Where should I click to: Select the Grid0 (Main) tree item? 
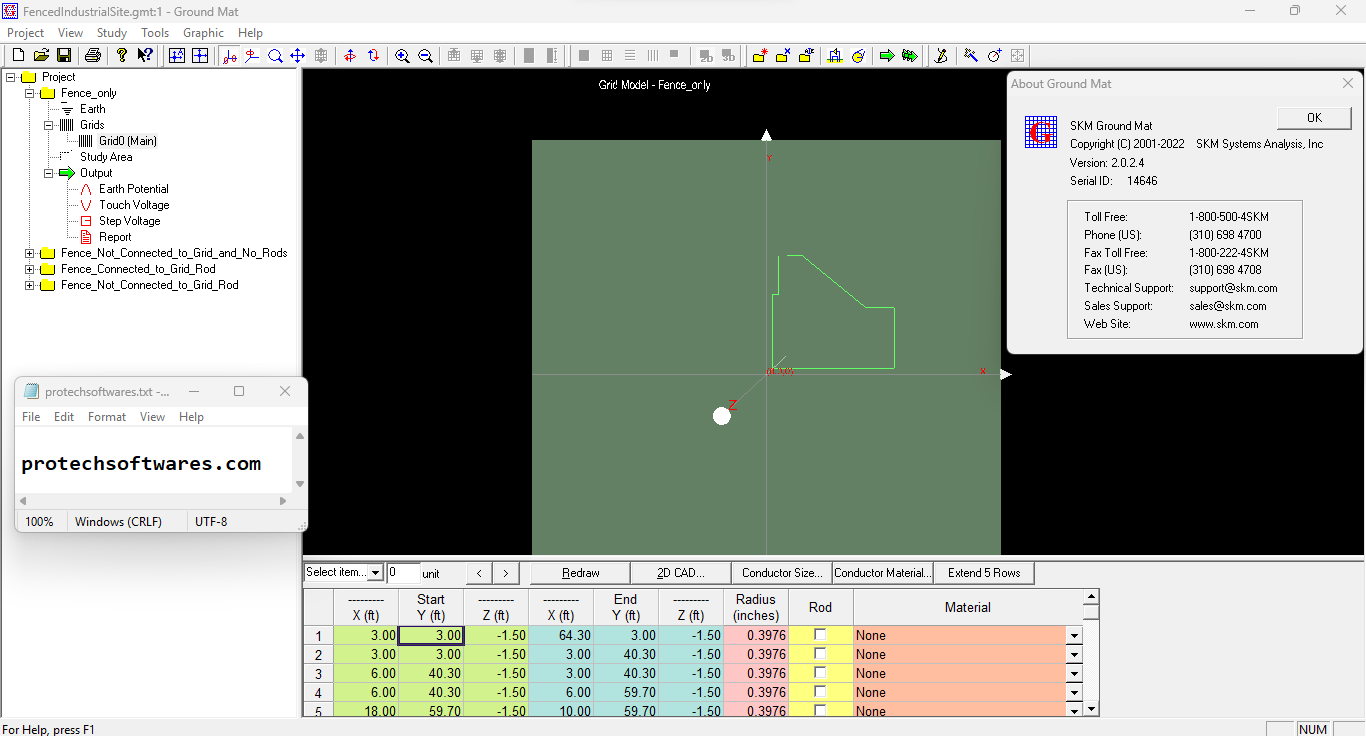(127, 141)
